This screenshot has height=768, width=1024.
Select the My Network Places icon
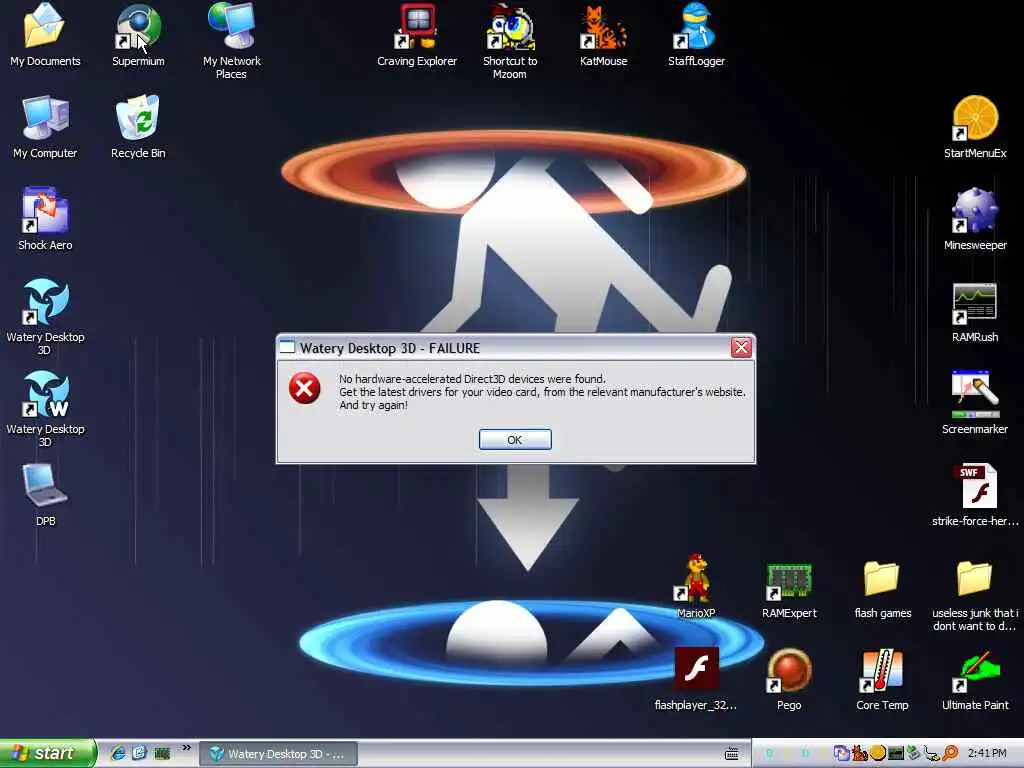tap(231, 40)
